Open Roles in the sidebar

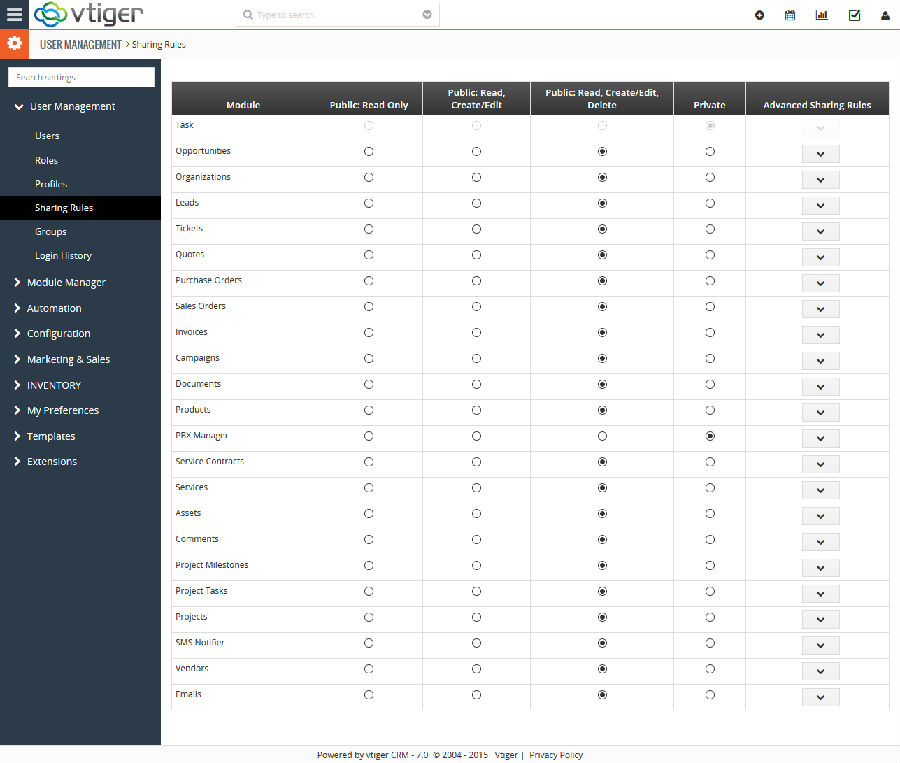click(46, 160)
